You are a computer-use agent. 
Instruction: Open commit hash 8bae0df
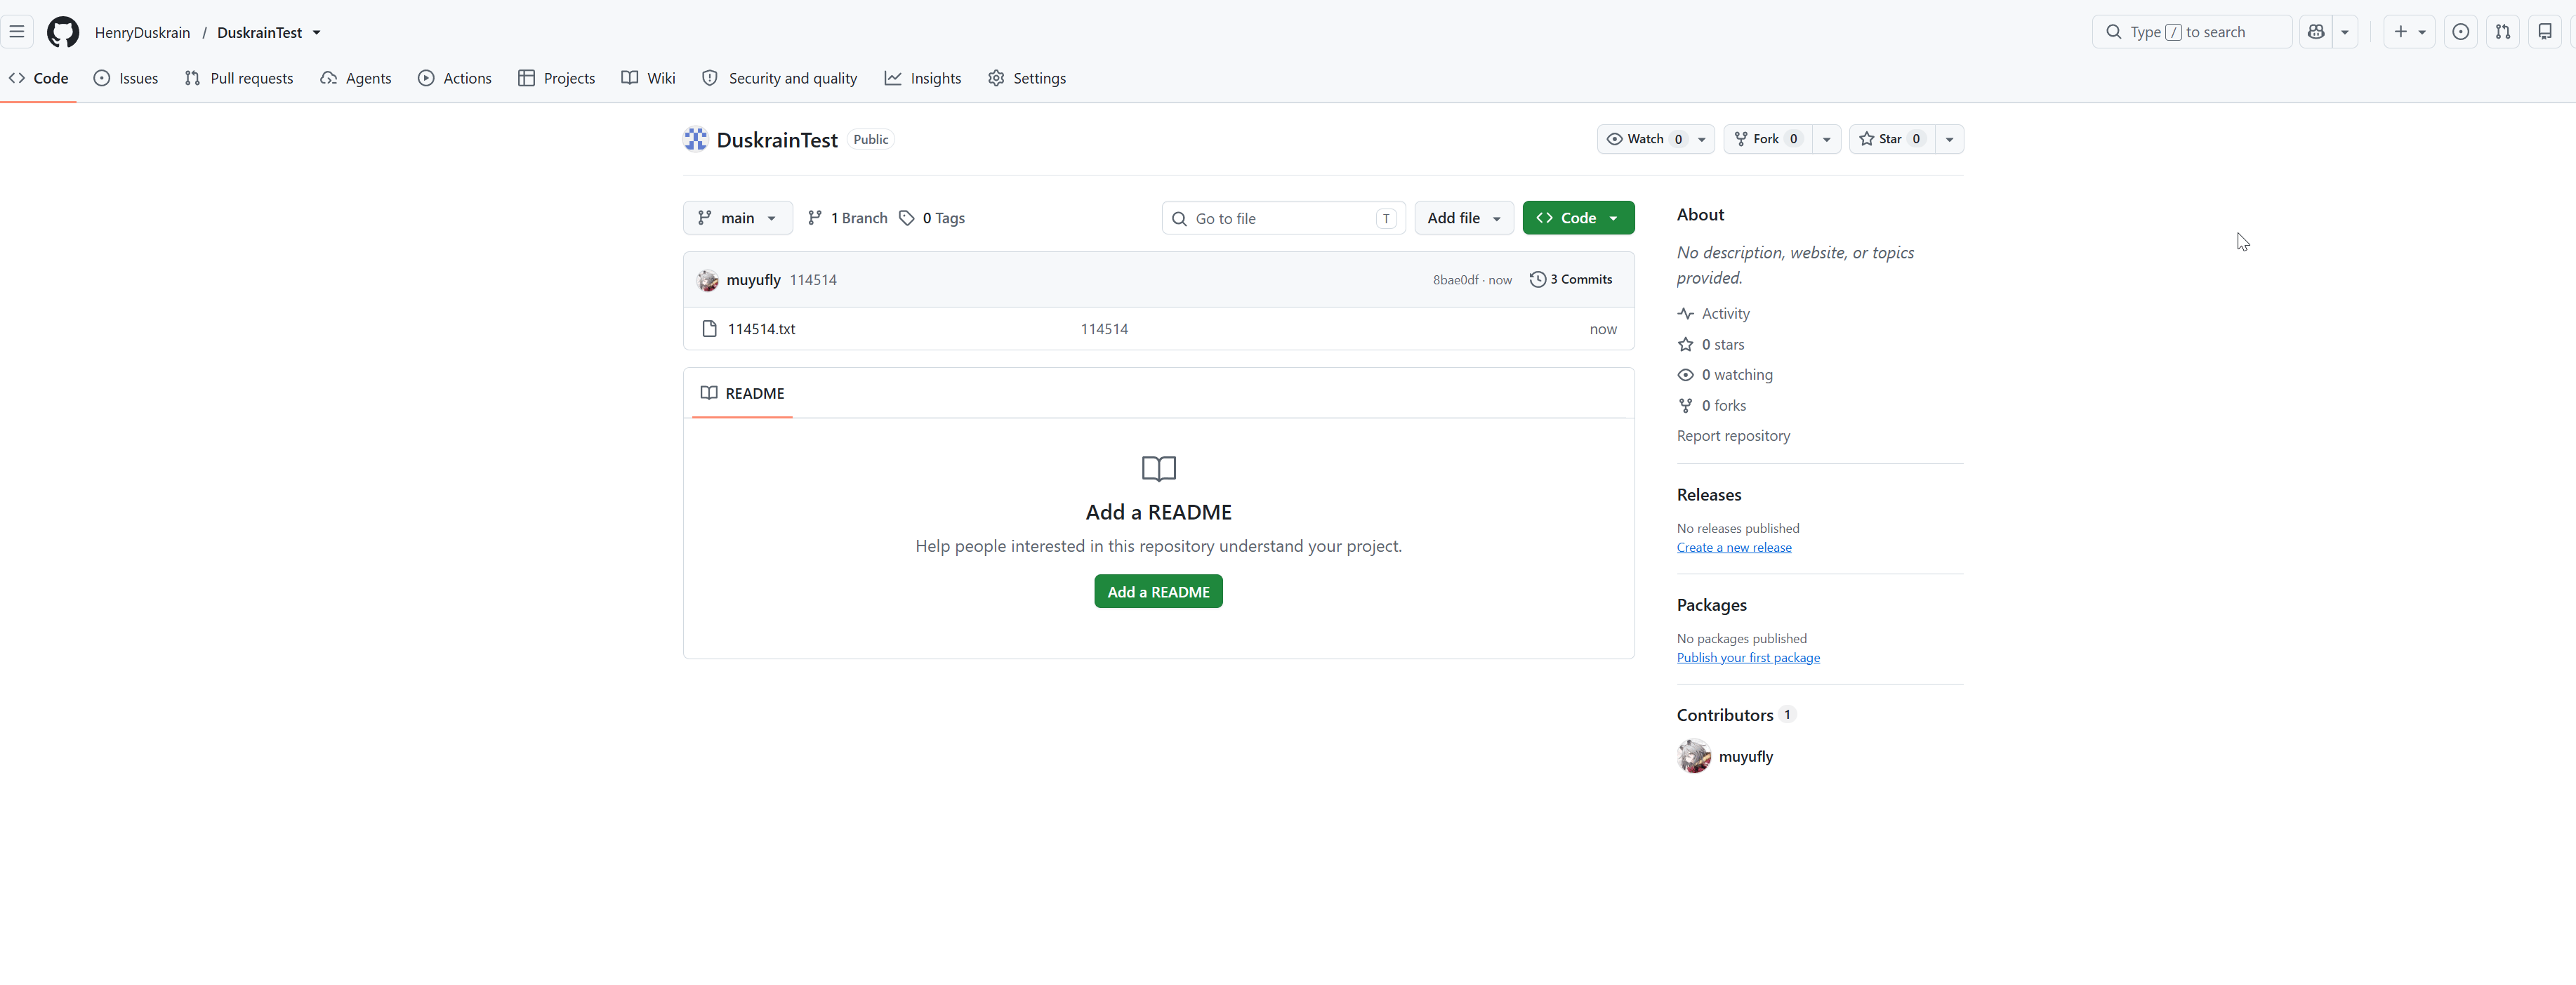[1455, 280]
